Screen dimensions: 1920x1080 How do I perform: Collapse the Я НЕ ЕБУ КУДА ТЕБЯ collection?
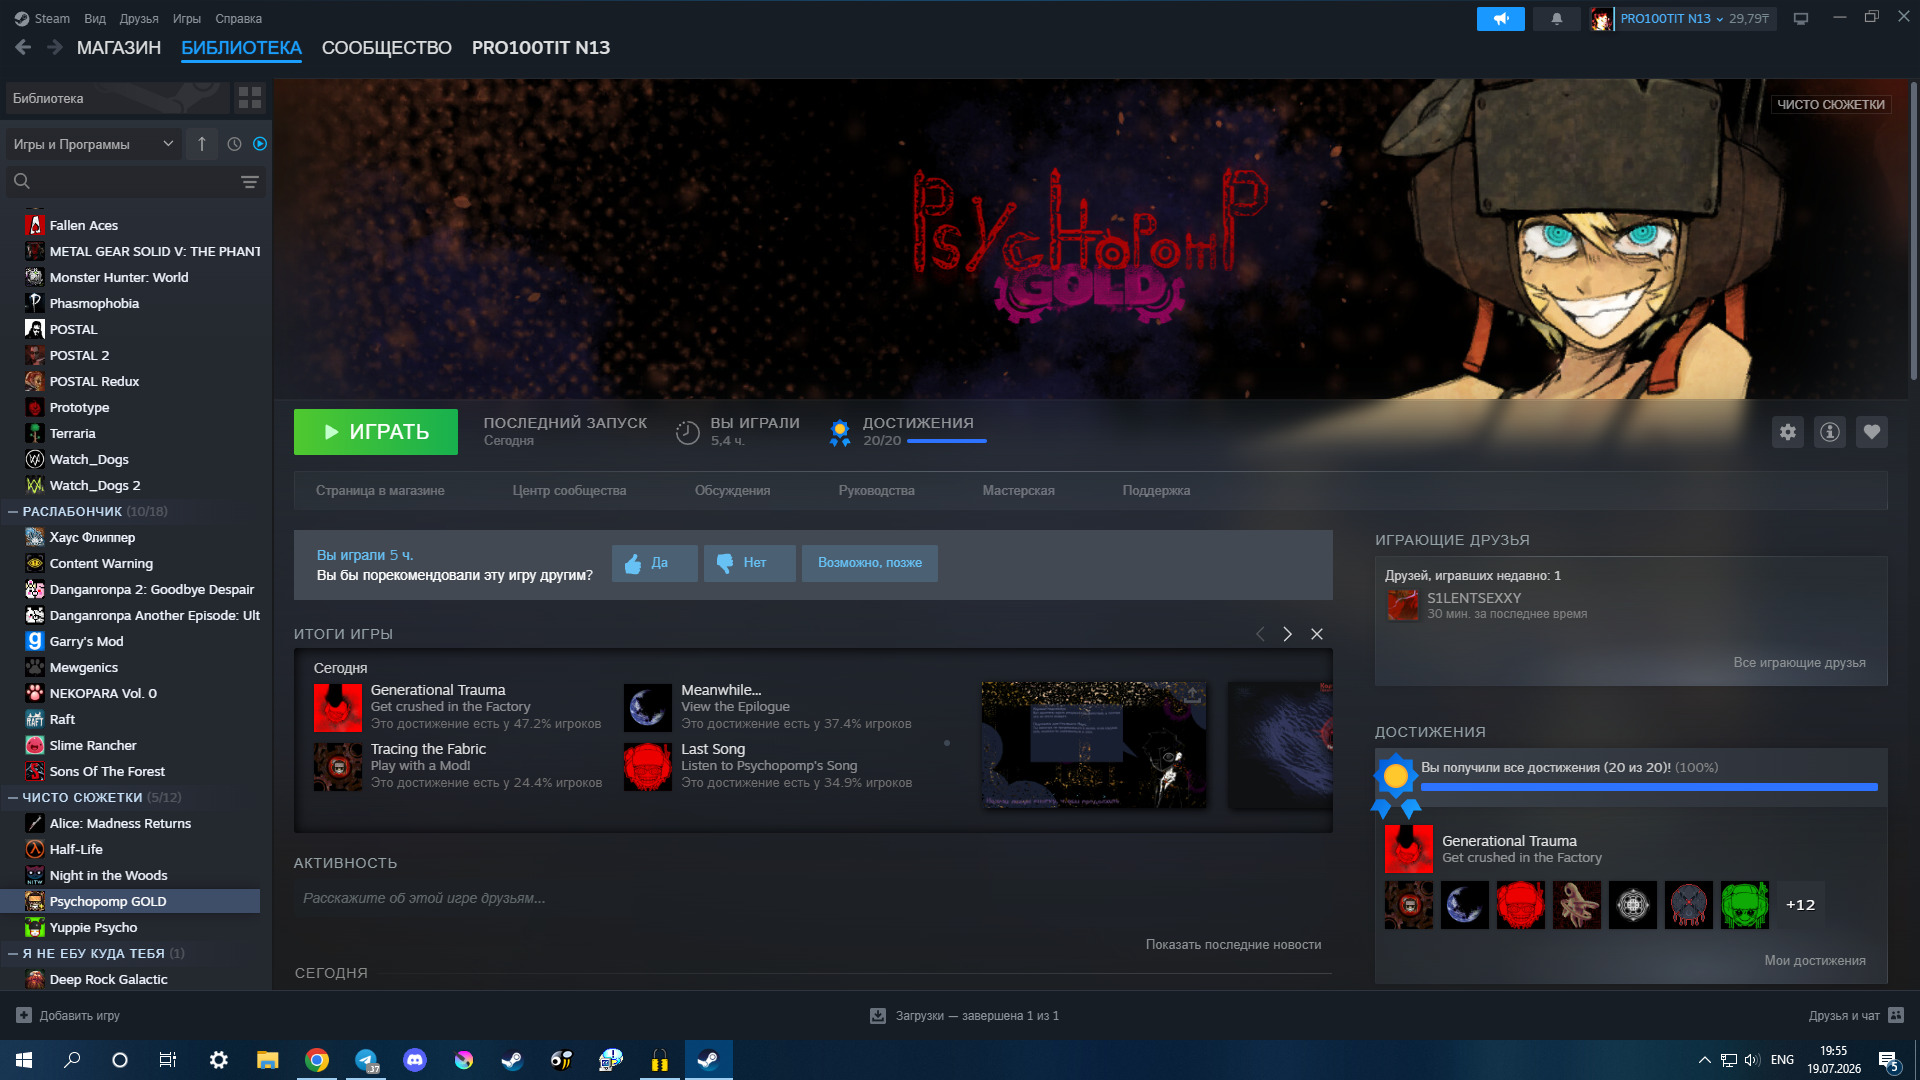[x=13, y=954]
